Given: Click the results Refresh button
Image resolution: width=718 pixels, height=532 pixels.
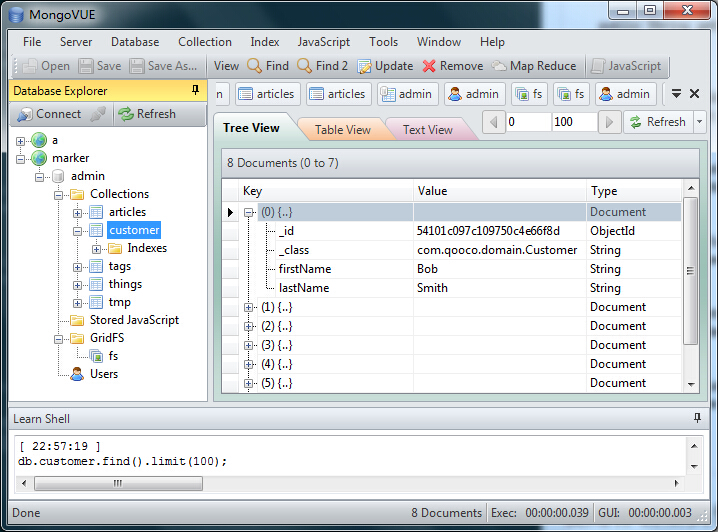Looking at the screenshot, I should click(658, 122).
